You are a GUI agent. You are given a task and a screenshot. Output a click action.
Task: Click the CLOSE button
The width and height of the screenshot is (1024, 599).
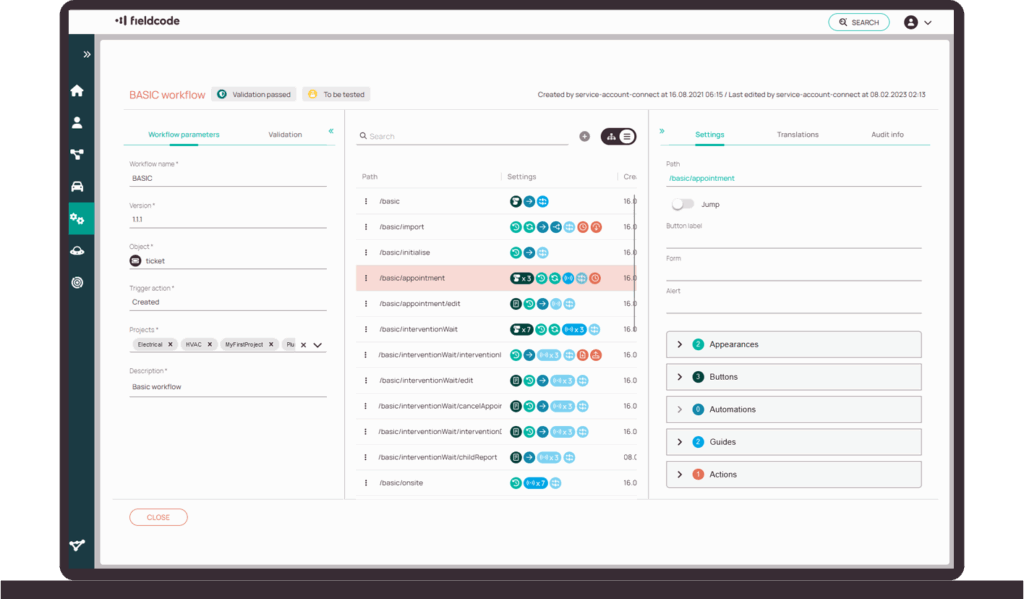pos(158,517)
